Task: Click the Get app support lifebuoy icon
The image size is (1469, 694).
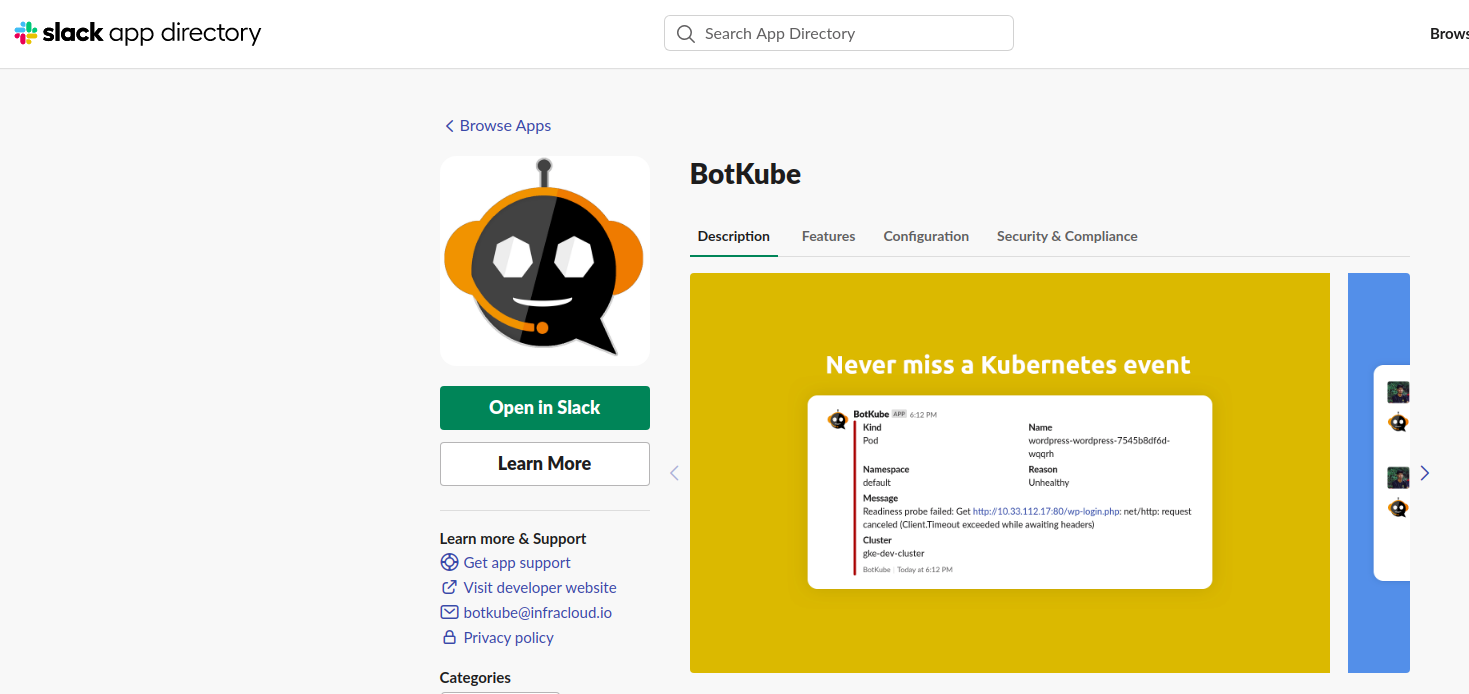Action: (449, 563)
